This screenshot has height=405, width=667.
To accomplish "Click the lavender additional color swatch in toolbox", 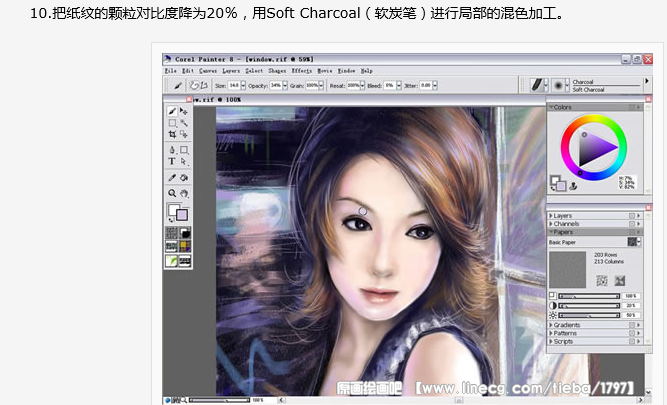I will (x=182, y=215).
